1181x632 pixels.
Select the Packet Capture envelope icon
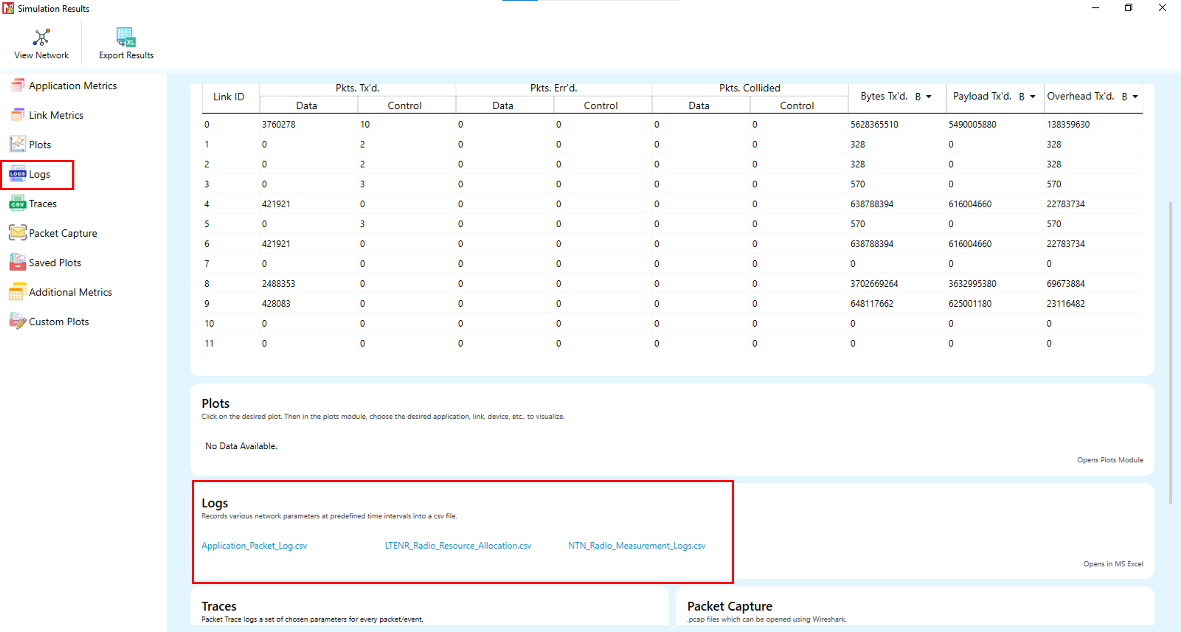[17, 233]
